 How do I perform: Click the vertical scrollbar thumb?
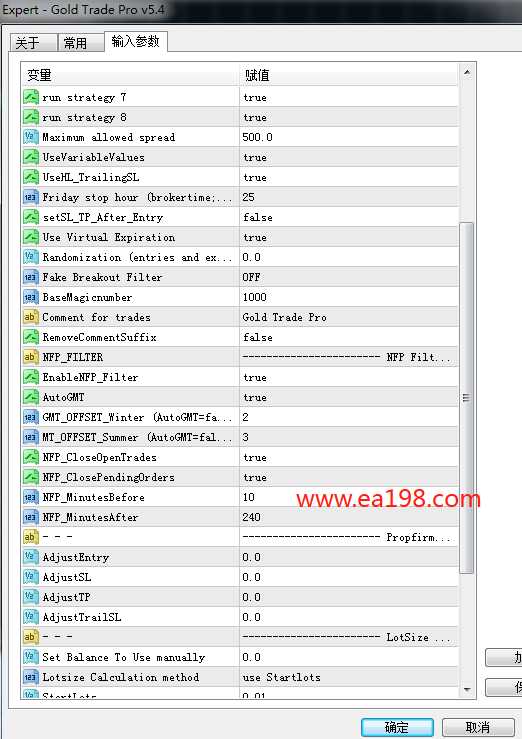466,398
